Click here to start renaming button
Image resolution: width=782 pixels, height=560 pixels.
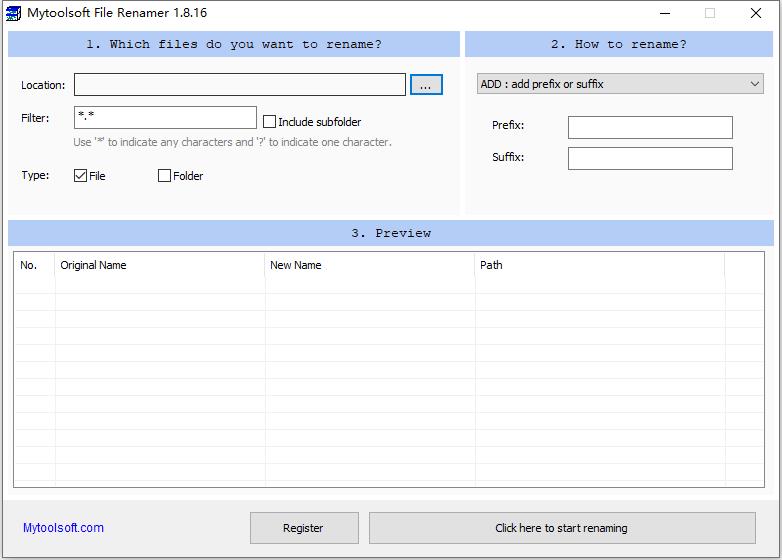(562, 528)
